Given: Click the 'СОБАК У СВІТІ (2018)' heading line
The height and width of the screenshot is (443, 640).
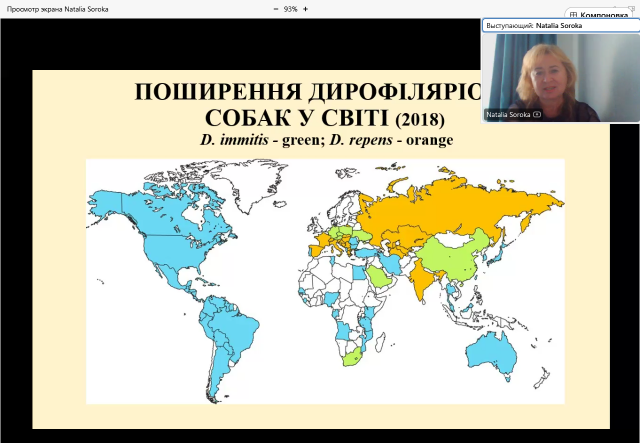Looking at the screenshot, I should coord(324,118).
